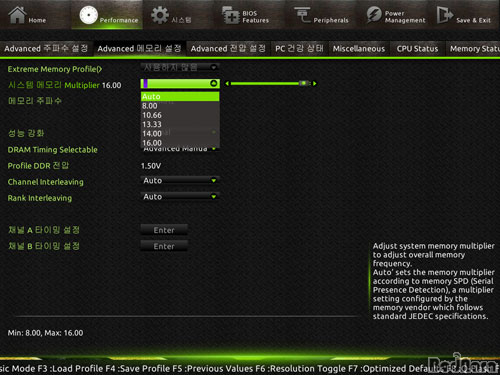Viewport: 500px width, 375px height.
Task: Switch to Memory Status tab
Action: pyautogui.click(x=473, y=49)
